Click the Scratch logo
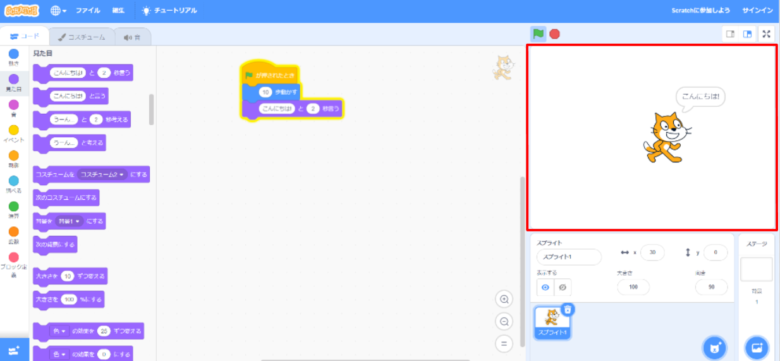The width and height of the screenshot is (780, 361). pyautogui.click(x=21, y=10)
